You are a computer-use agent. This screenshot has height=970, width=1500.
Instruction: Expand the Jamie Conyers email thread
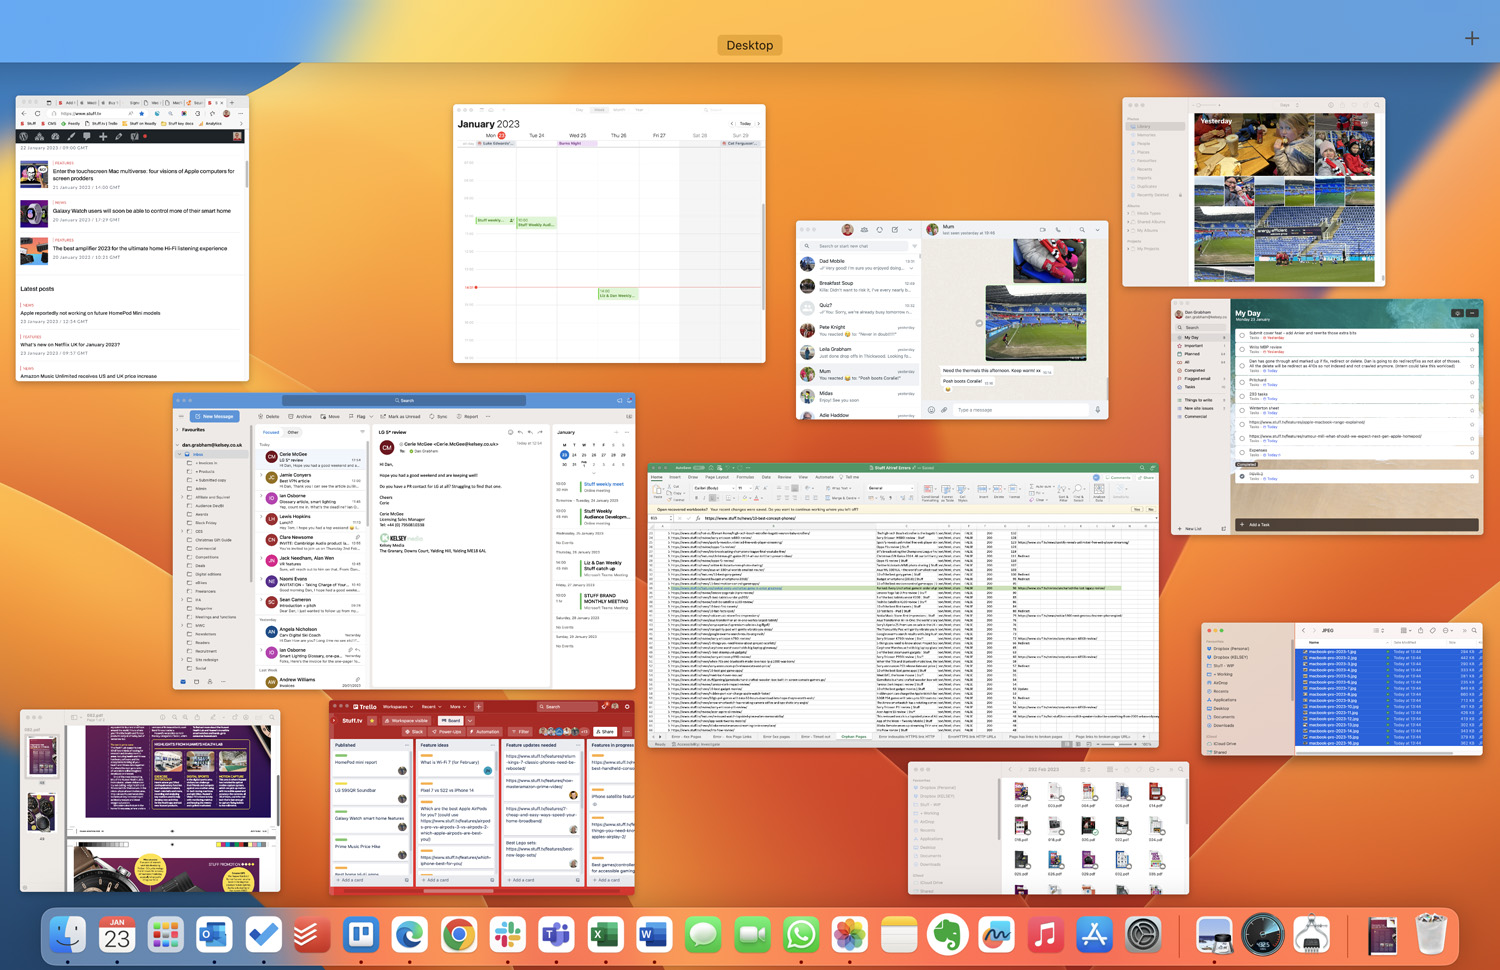(x=261, y=475)
